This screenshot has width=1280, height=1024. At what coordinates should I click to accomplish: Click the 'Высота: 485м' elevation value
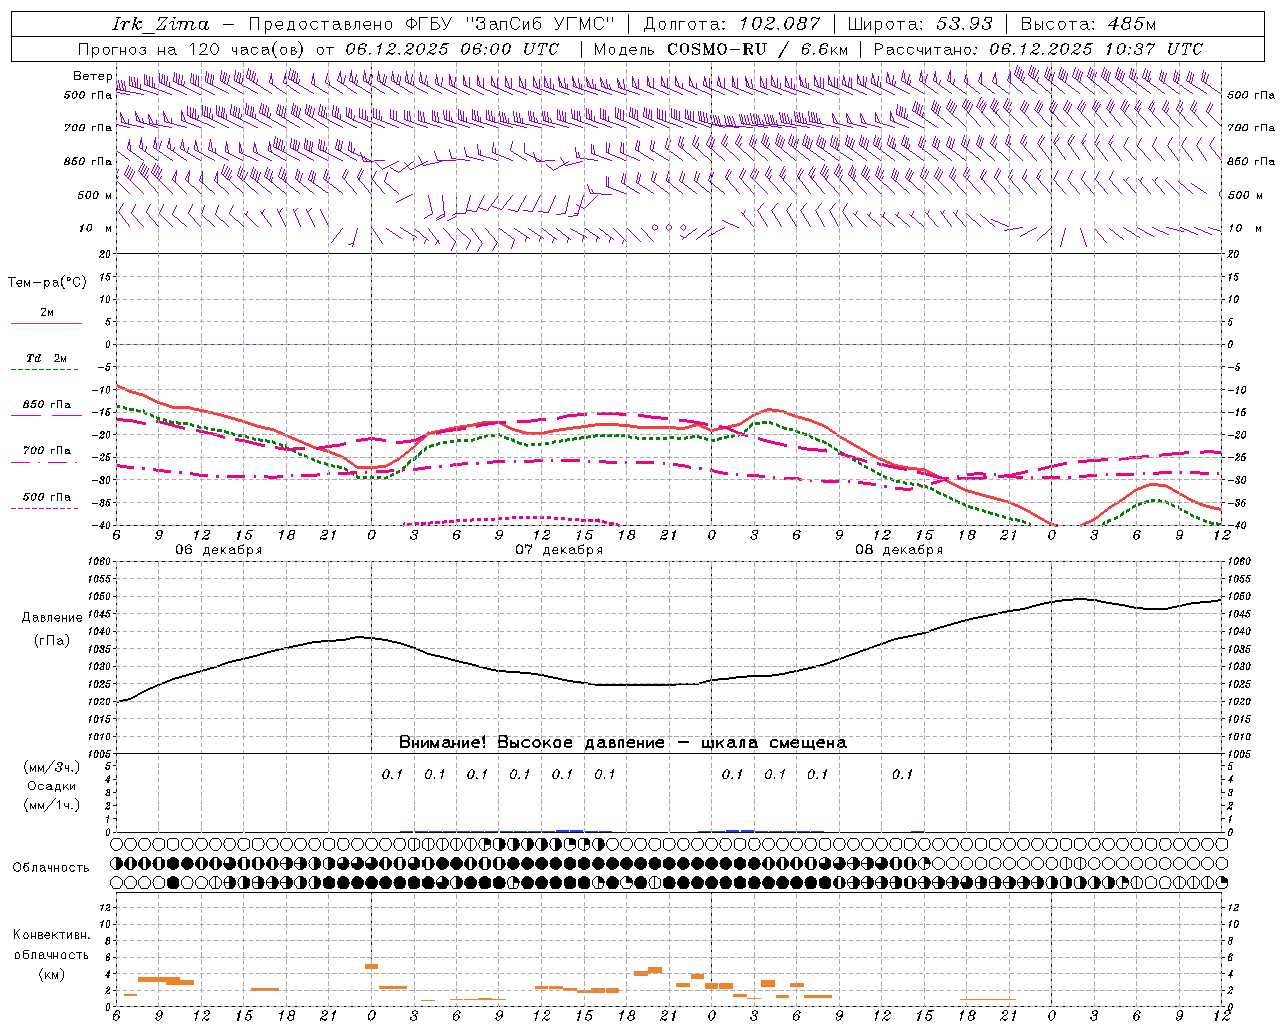pos(1088,24)
